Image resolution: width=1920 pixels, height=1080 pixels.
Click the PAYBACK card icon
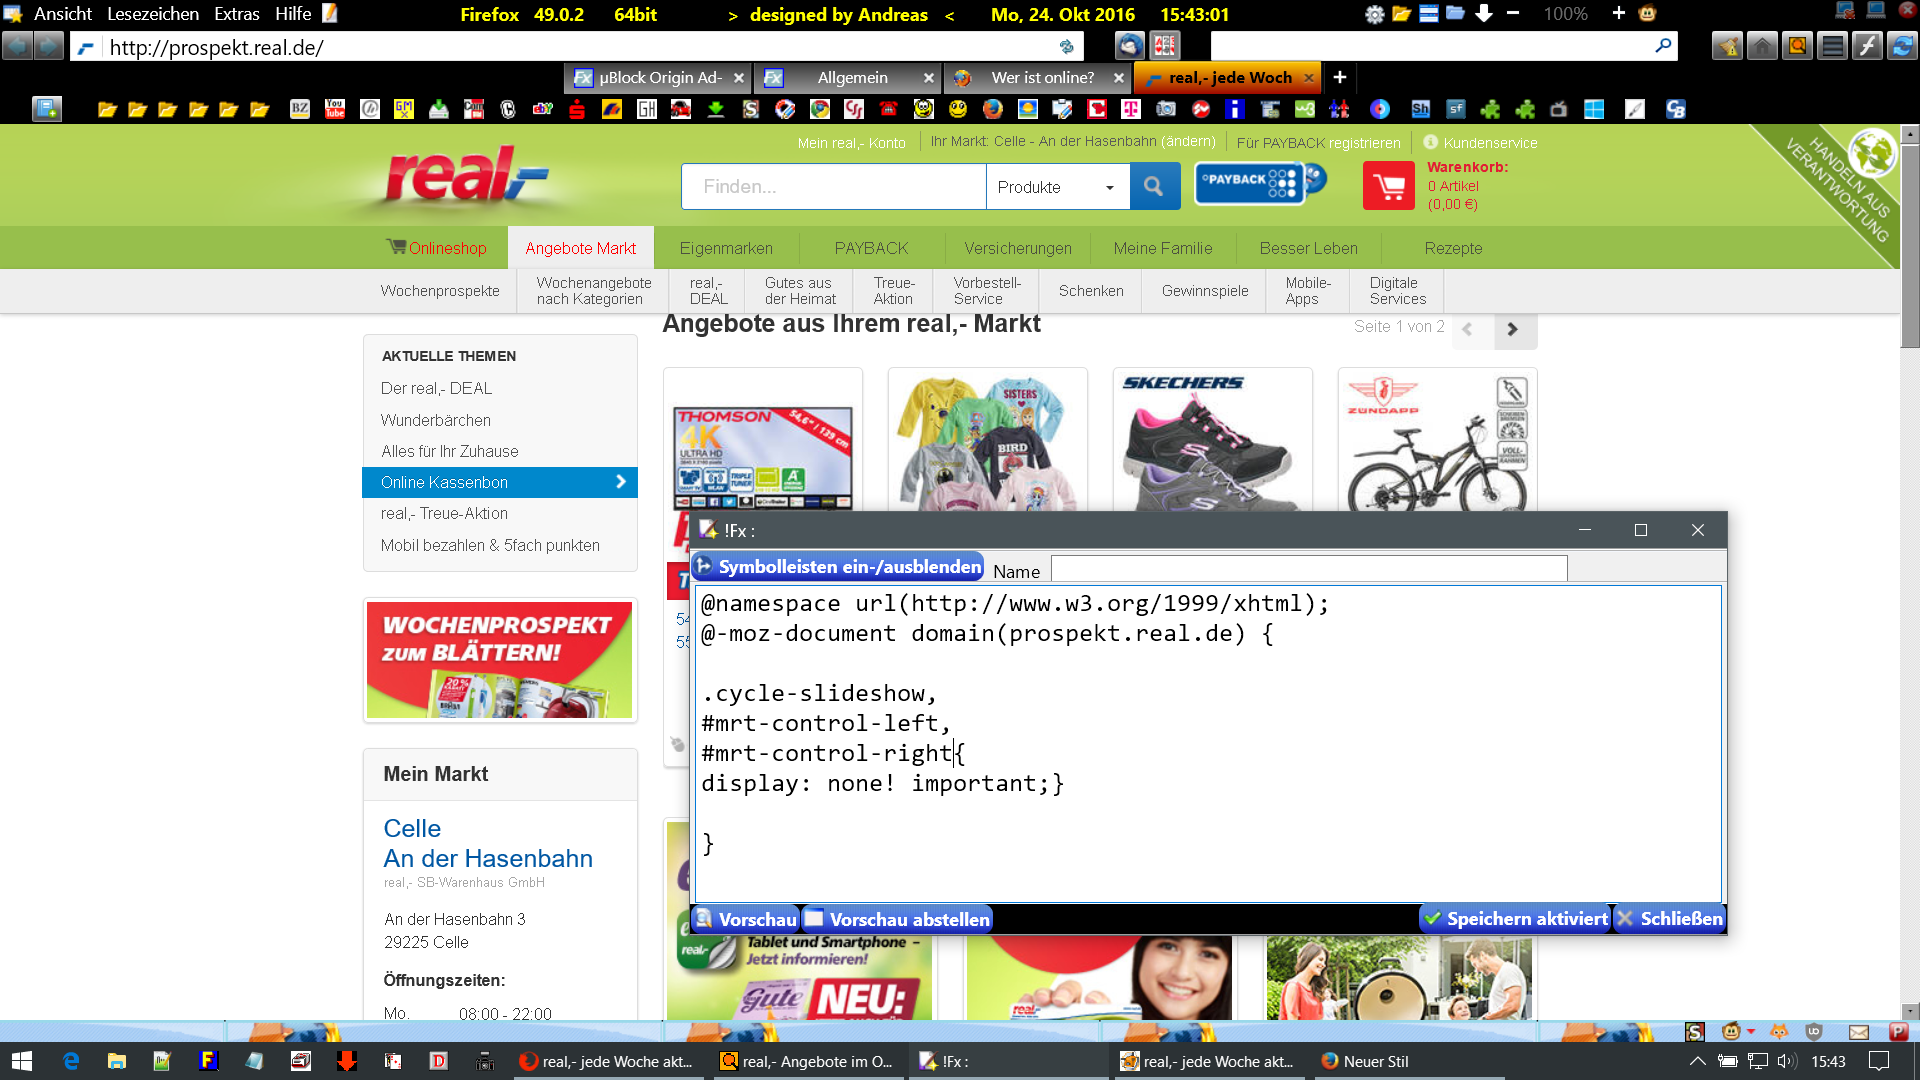pos(1250,182)
